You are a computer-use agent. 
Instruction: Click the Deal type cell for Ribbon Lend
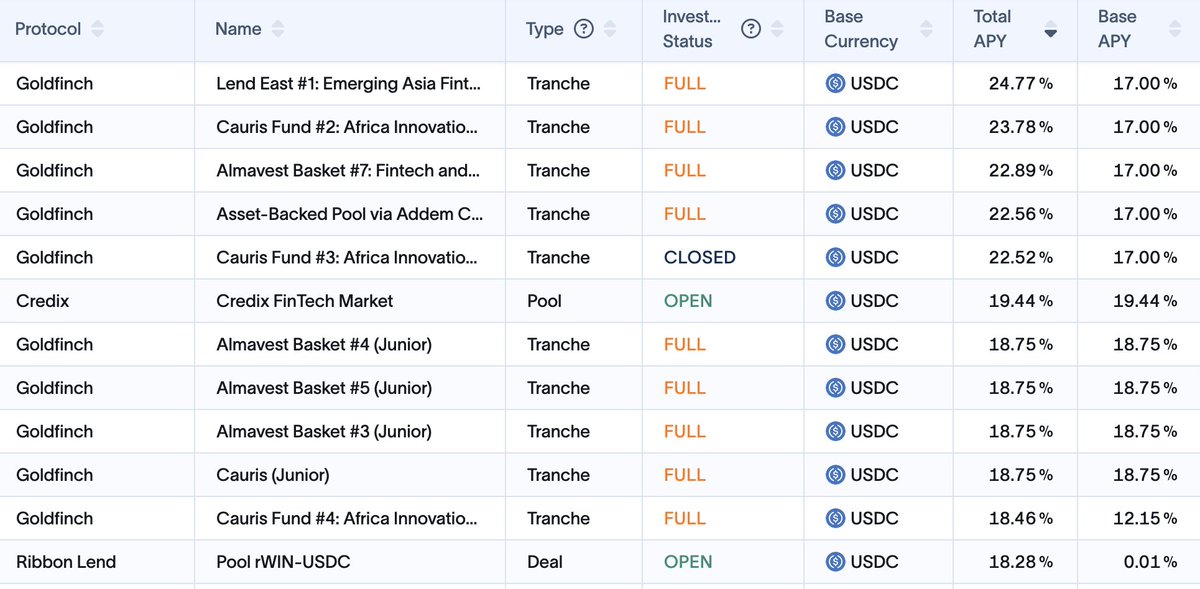(545, 562)
